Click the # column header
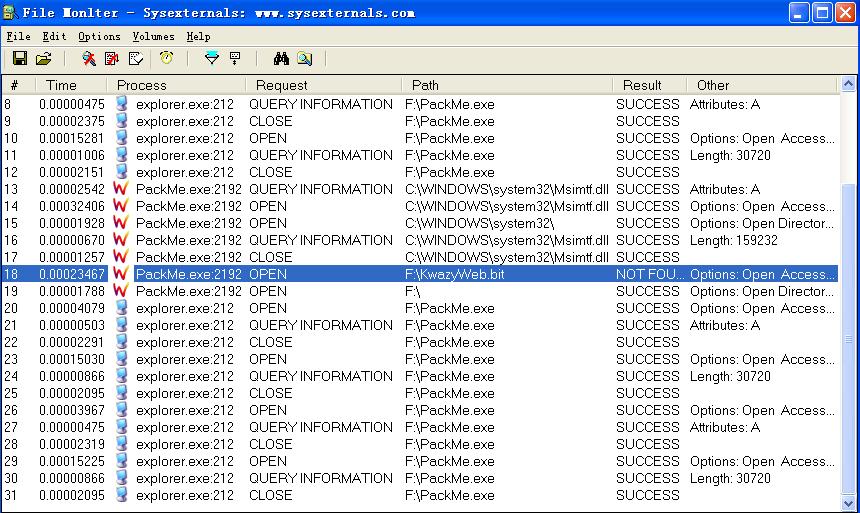The height and width of the screenshot is (513, 860). coord(18,85)
